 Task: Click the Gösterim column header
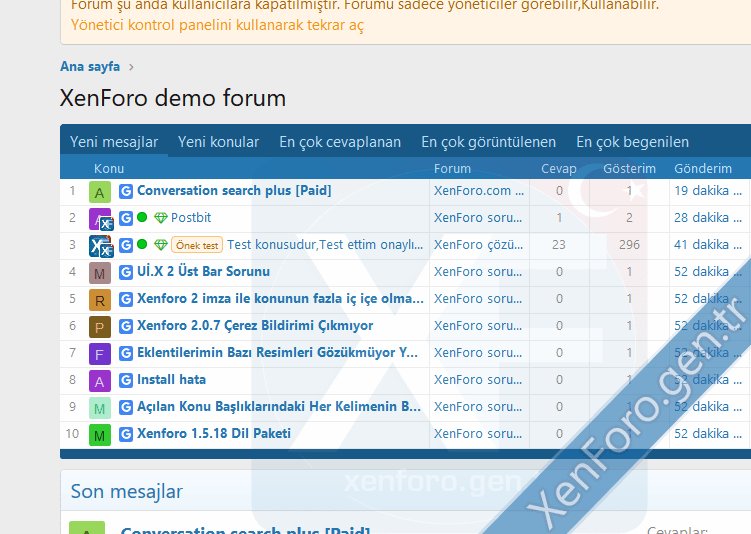tap(629, 169)
